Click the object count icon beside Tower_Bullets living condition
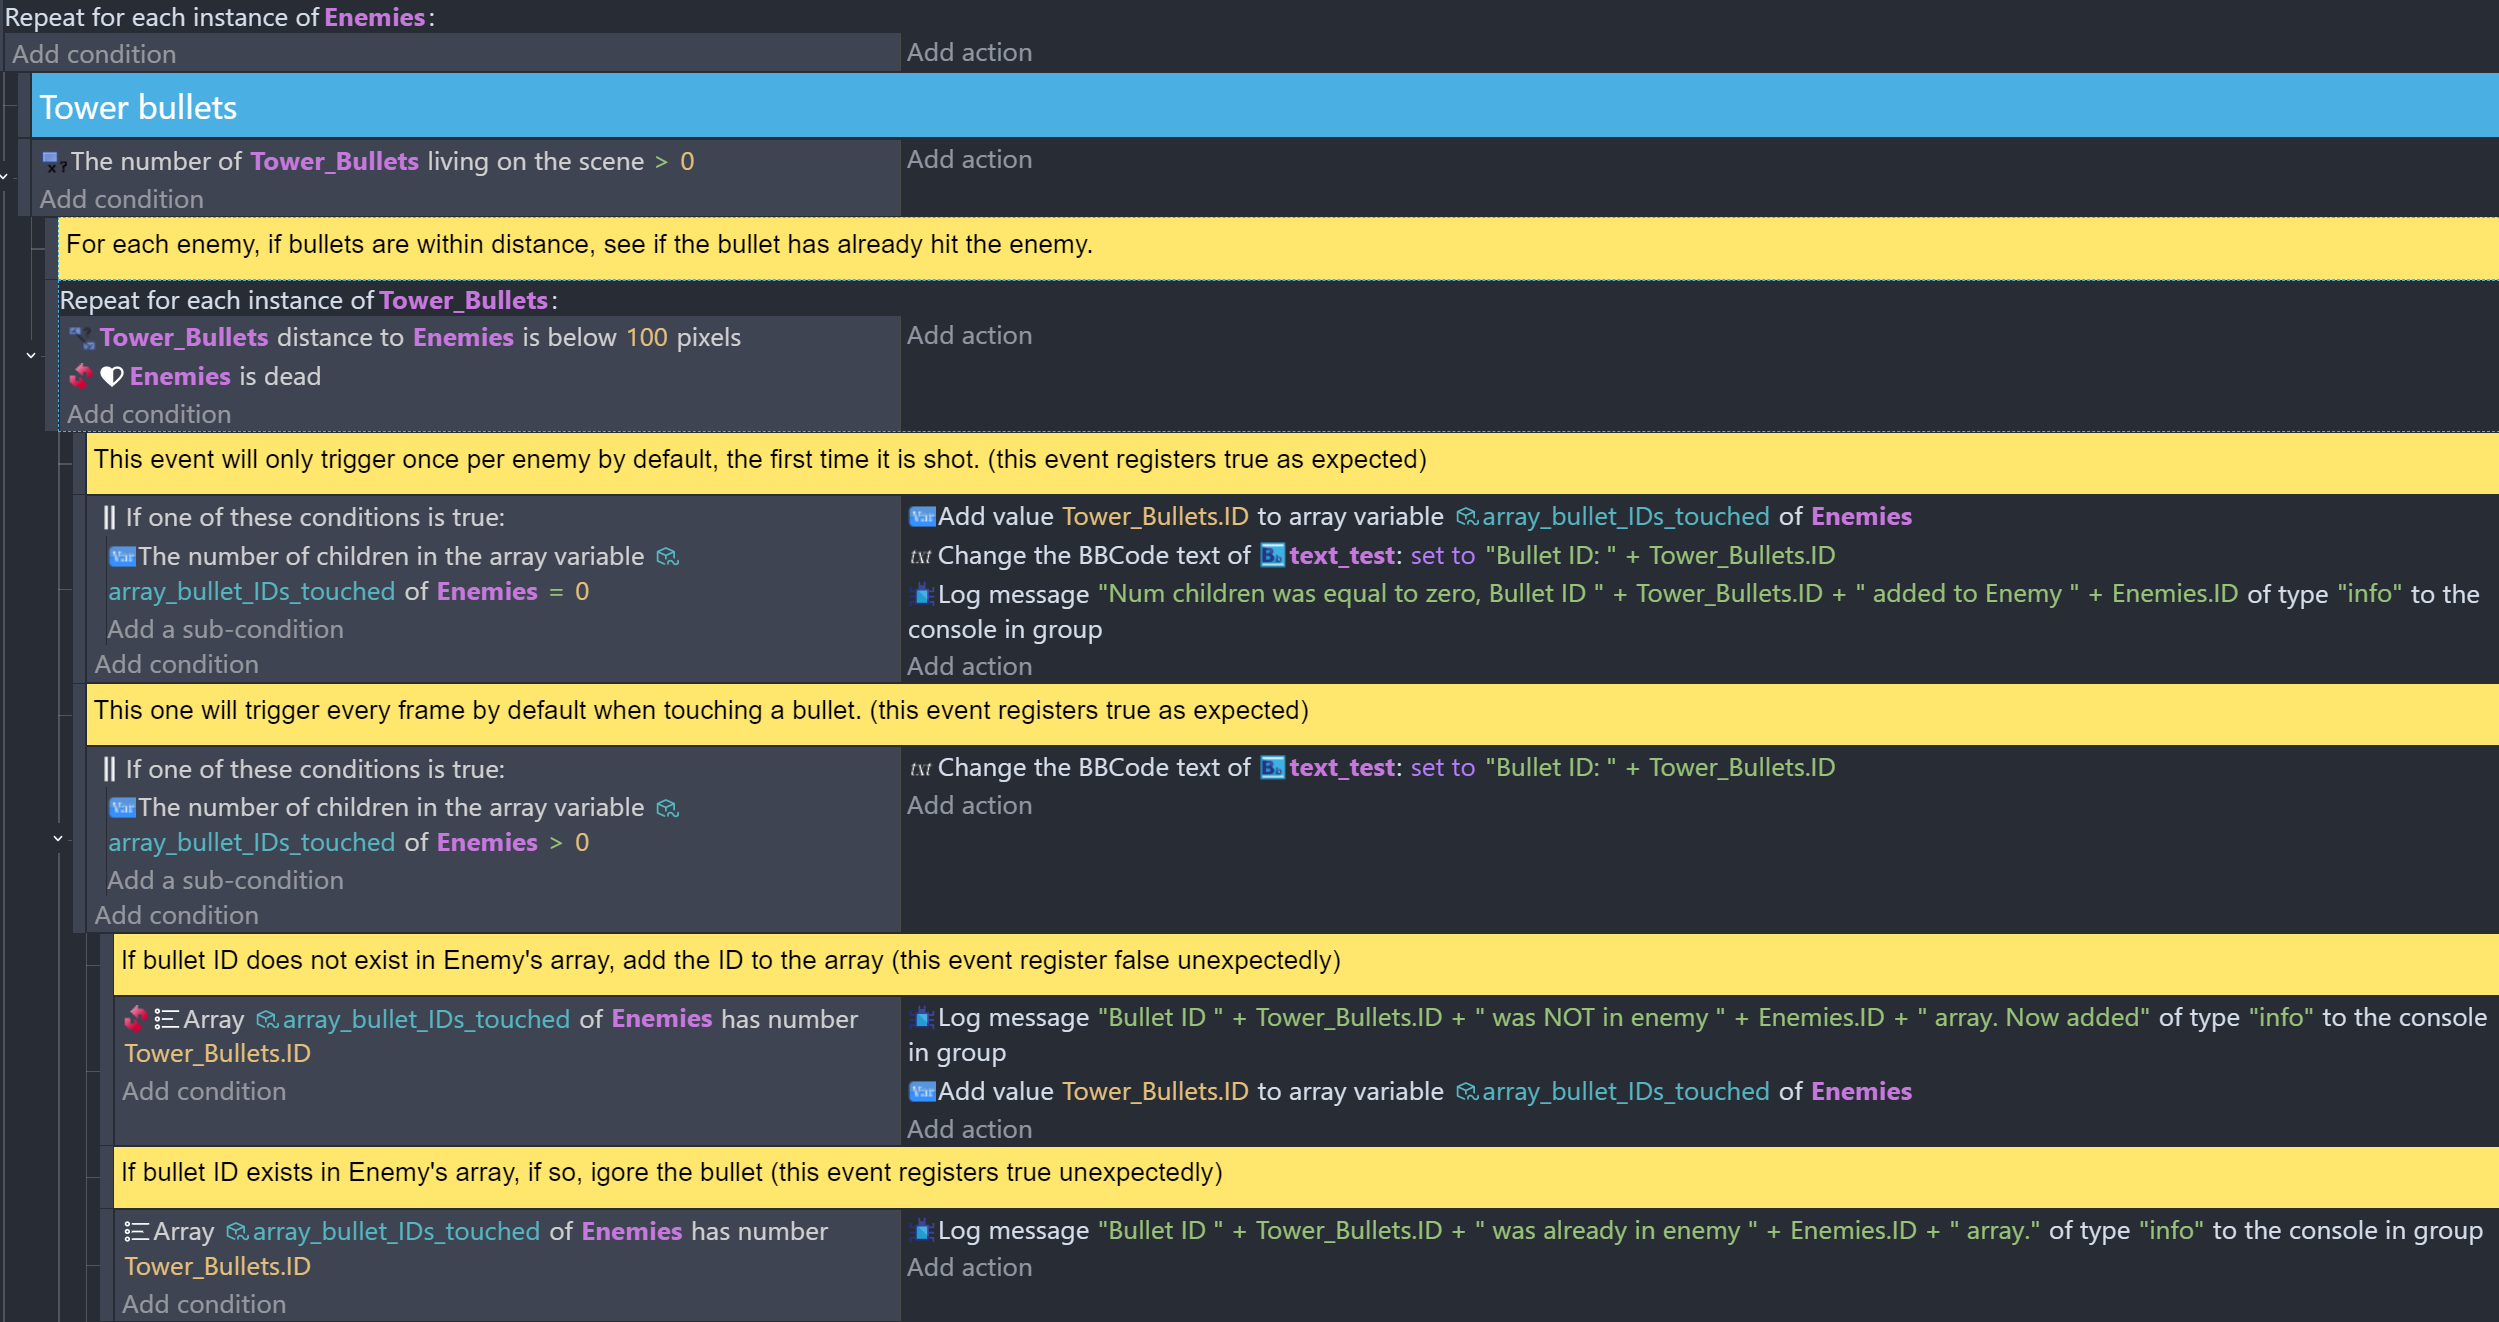Screen dimensions: 2499x1322 point(52,162)
